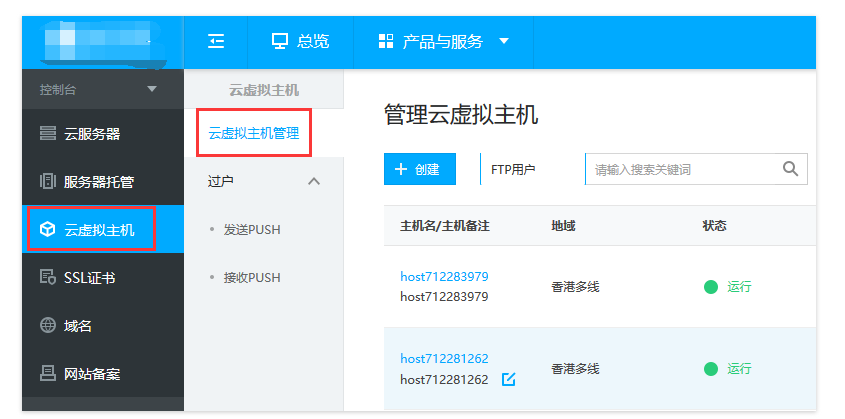Select 云服务器 in the sidebar
The width and height of the screenshot is (845, 419).
point(103,134)
